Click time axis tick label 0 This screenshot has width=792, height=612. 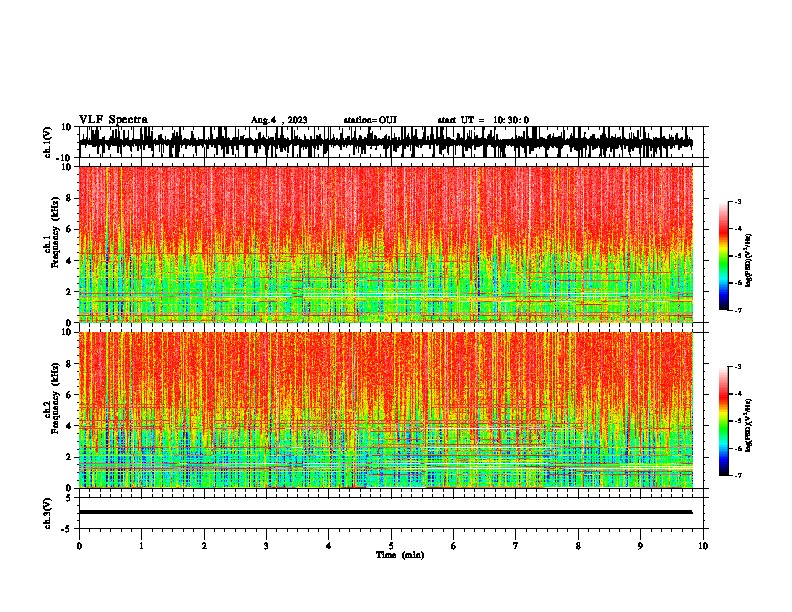pos(79,546)
